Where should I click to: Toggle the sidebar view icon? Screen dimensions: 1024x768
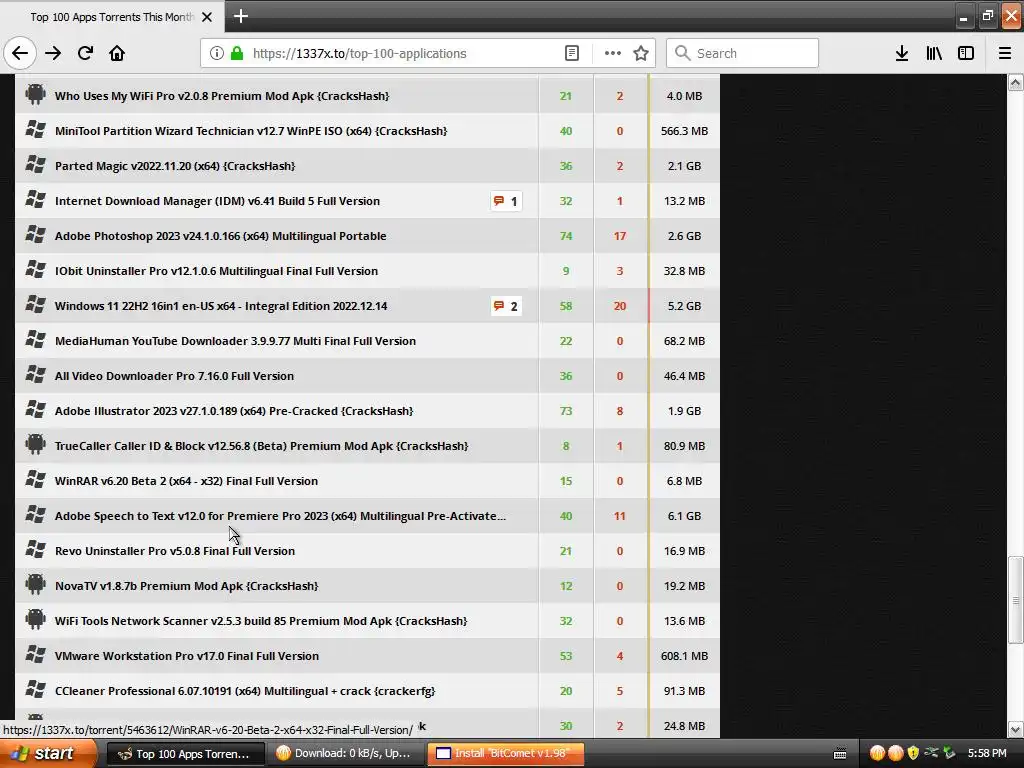966,53
